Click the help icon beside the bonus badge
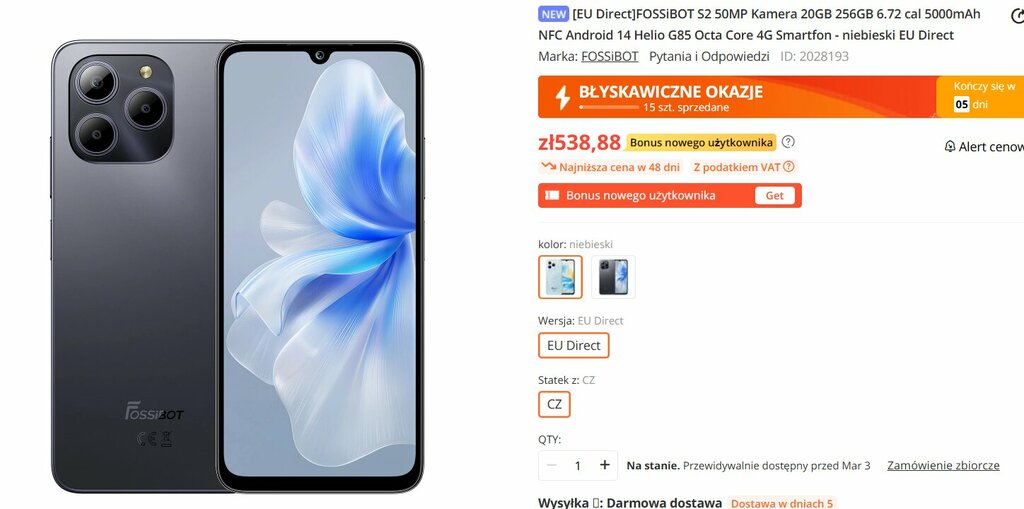This screenshot has width=1024, height=509. pyautogui.click(x=788, y=142)
